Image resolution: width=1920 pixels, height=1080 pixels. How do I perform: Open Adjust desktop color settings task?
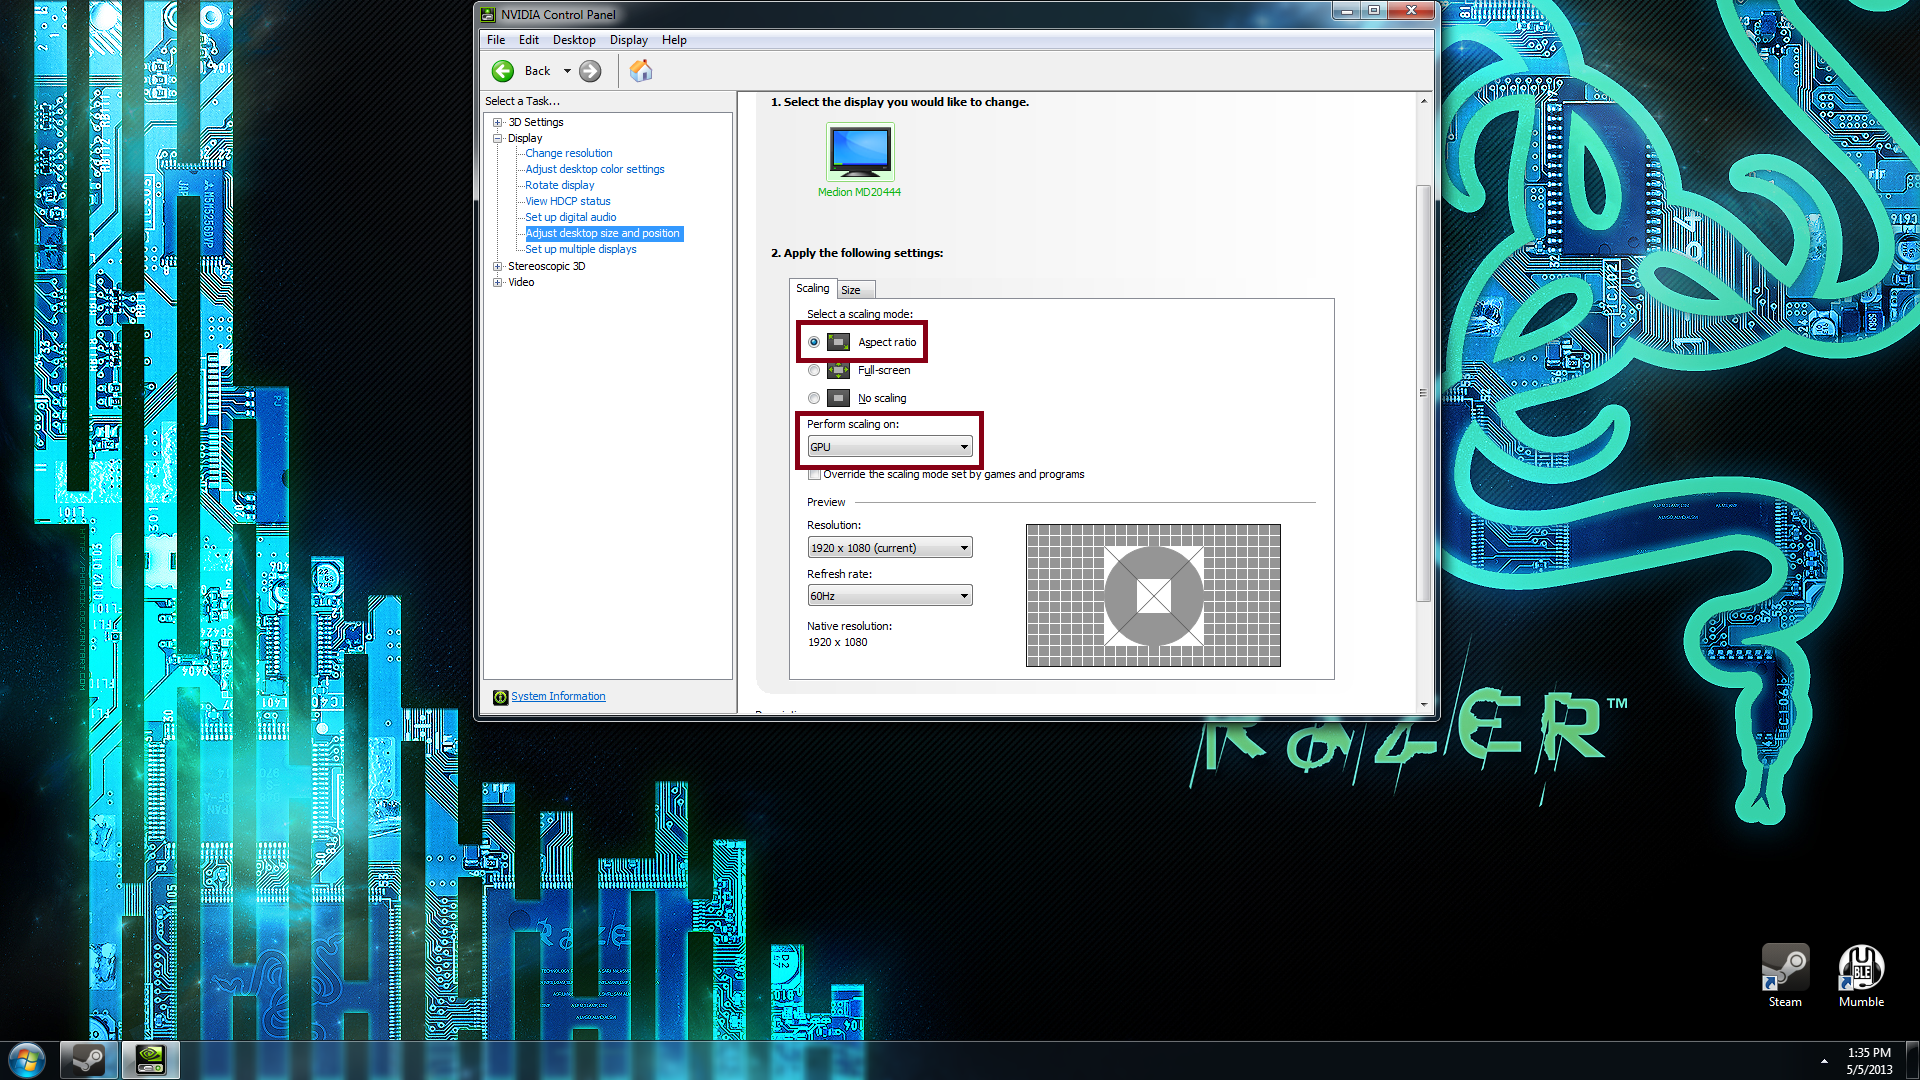[595, 170]
